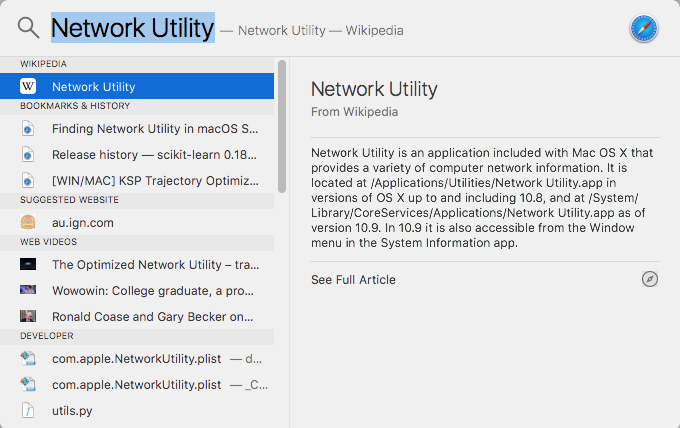Select the utils.py developer result
680x428 pixels.
pos(137,411)
